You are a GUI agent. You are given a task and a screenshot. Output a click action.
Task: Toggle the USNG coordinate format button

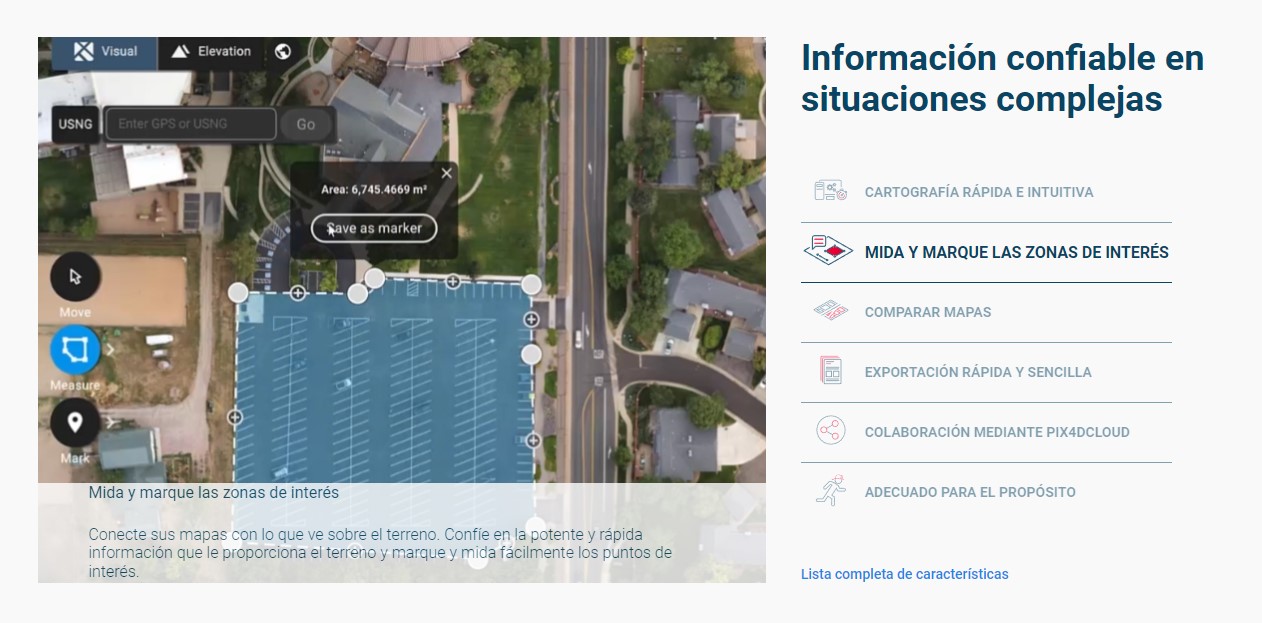(75, 124)
